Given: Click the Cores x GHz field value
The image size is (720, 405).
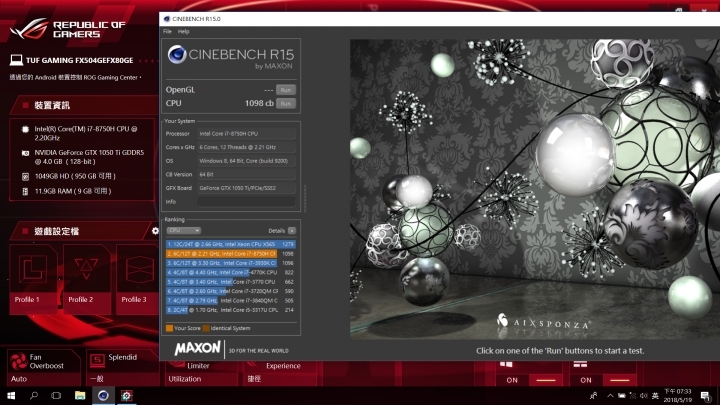Looking at the screenshot, I should pyautogui.click(x=247, y=147).
